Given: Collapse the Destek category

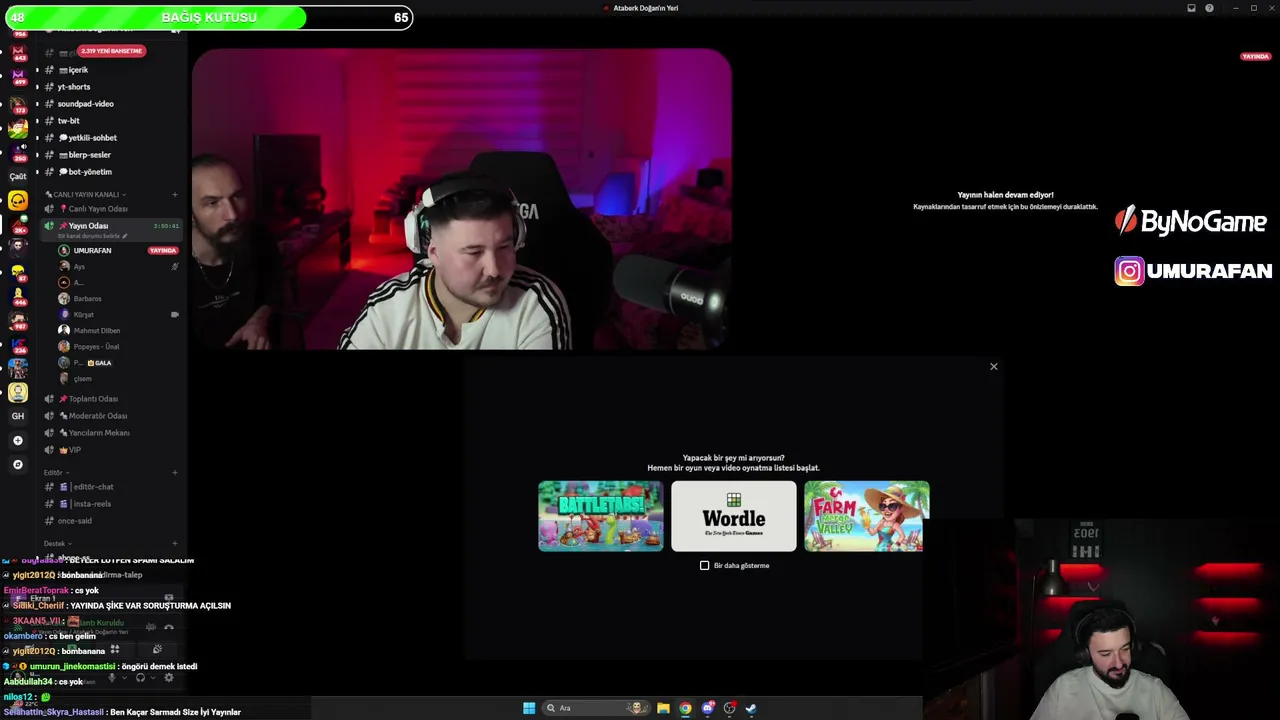Looking at the screenshot, I should point(57,543).
